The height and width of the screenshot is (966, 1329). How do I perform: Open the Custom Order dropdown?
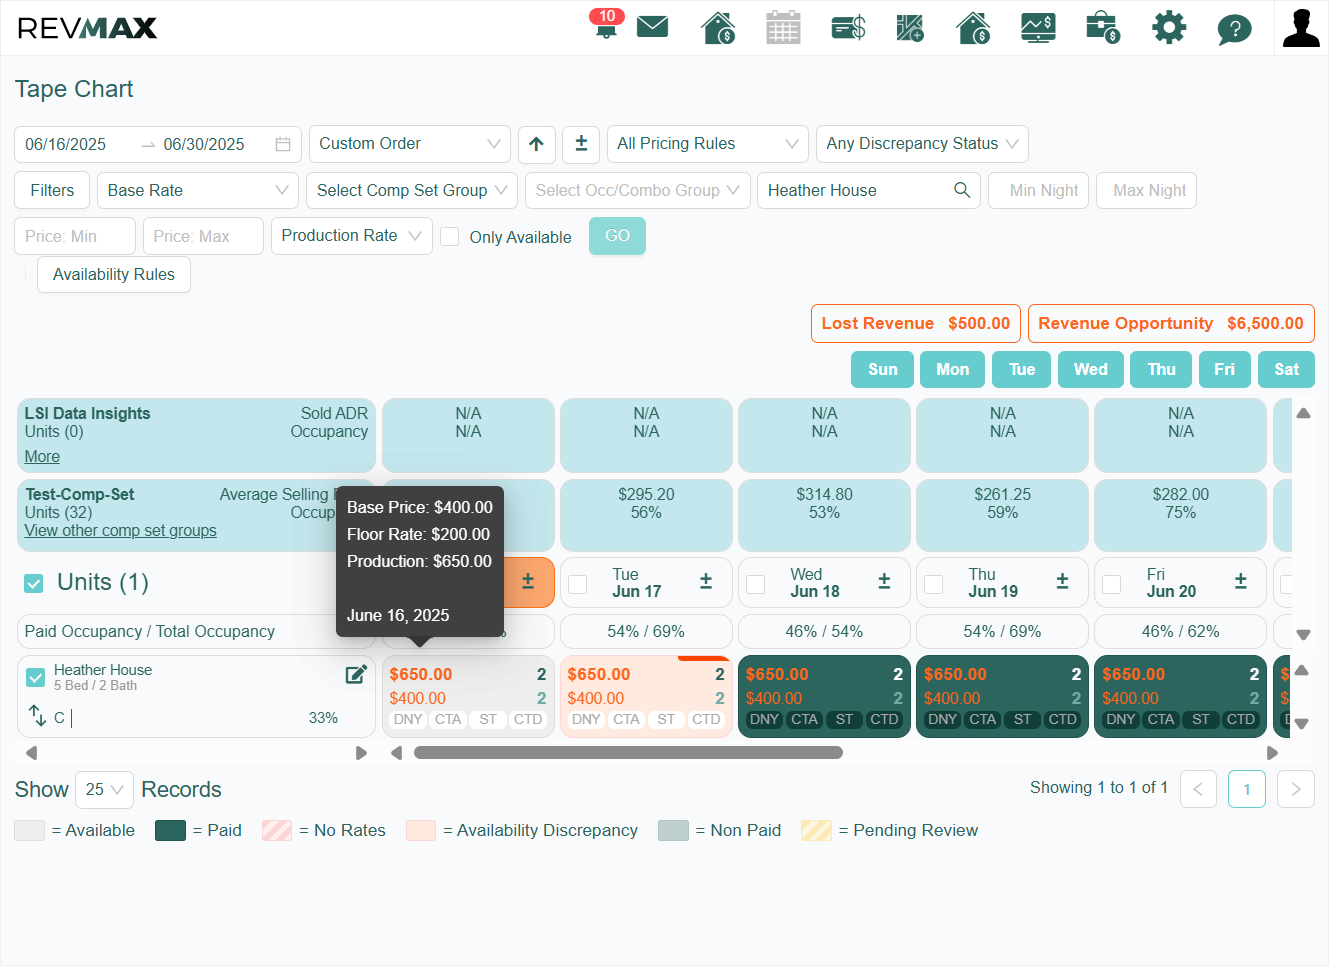(409, 144)
